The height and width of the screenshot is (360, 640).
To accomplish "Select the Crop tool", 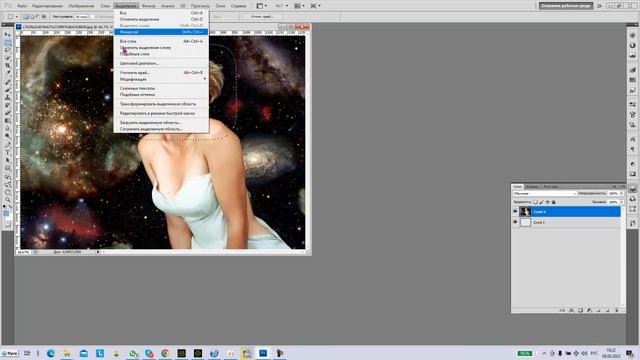I will click(7, 66).
